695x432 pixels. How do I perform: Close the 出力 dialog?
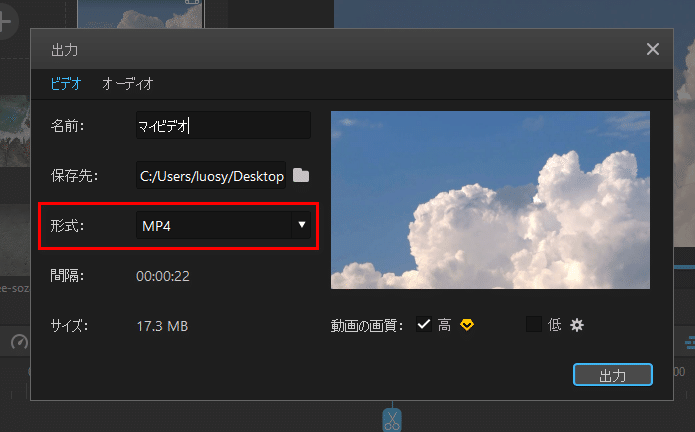pos(652,49)
